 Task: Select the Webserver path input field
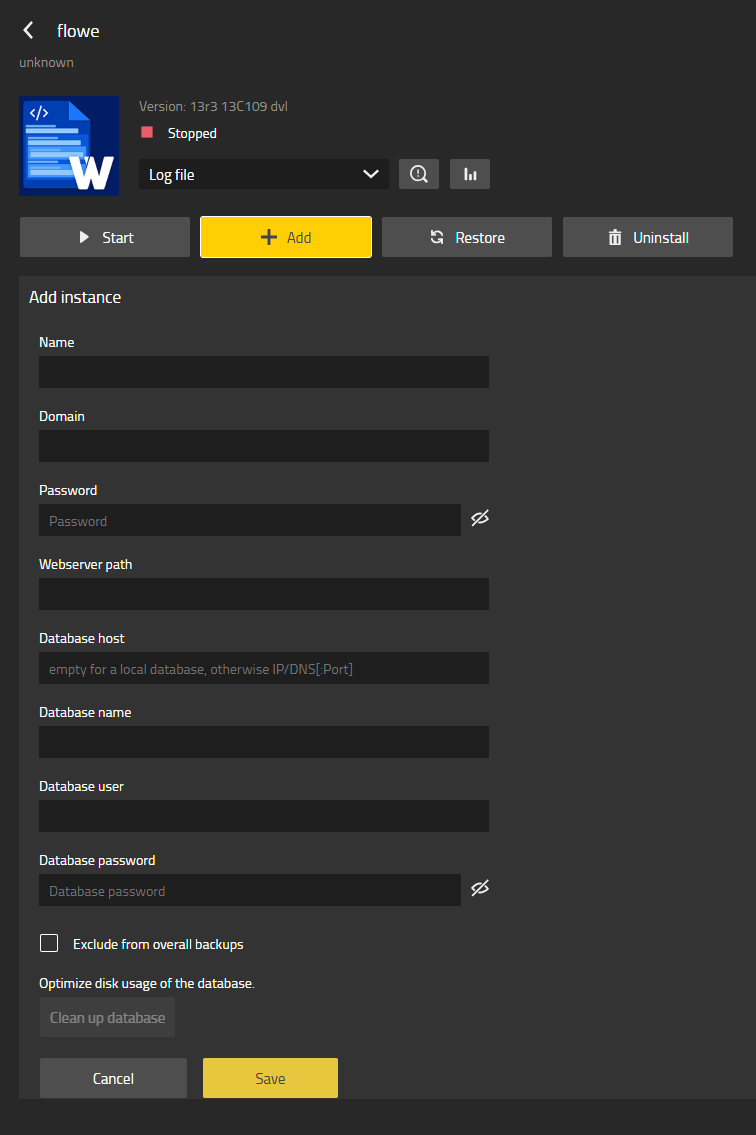264,594
